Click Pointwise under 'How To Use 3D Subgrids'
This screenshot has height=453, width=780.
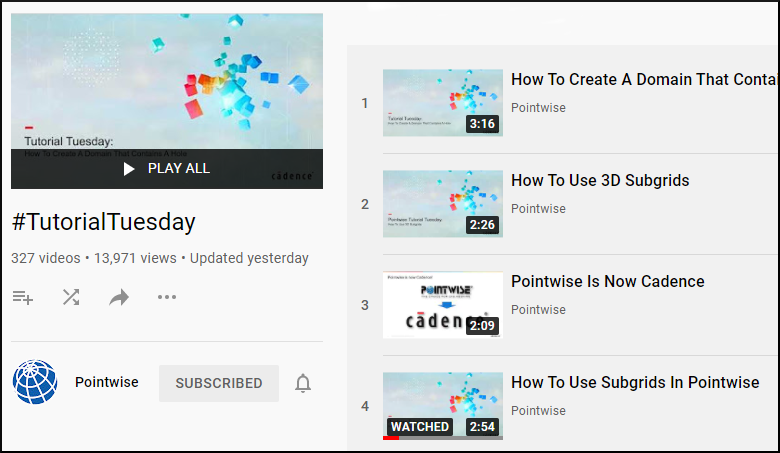538,209
